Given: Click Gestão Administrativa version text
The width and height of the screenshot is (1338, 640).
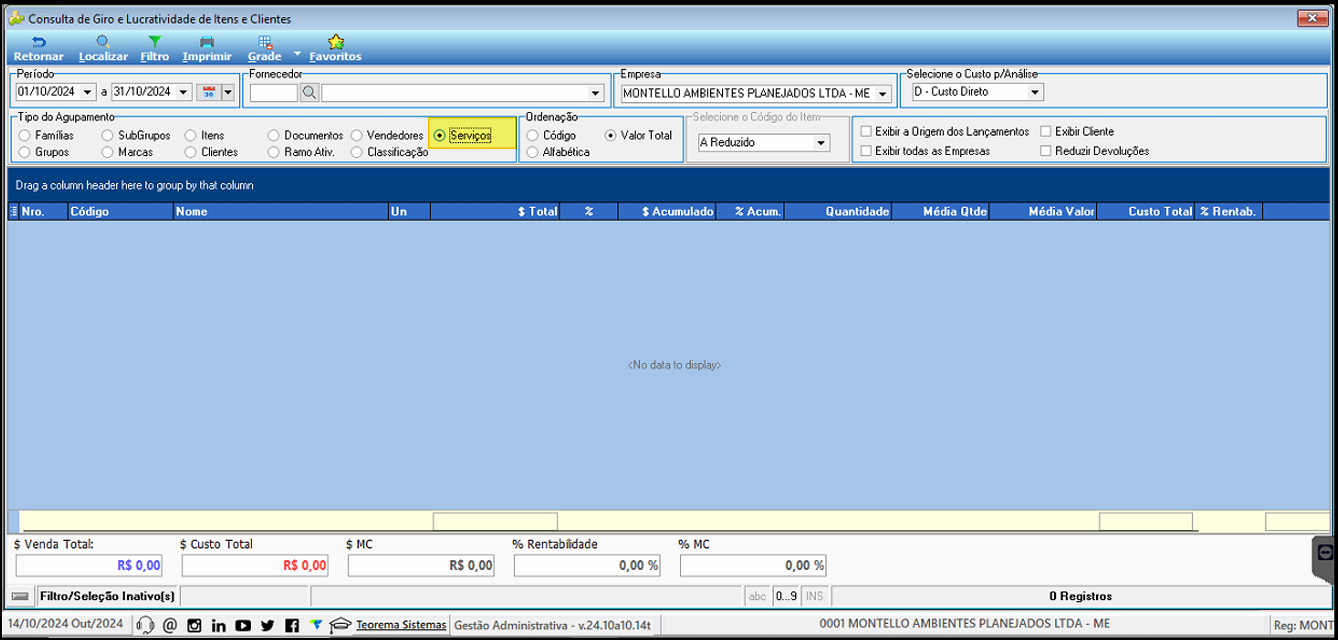Looking at the screenshot, I should tap(551, 625).
